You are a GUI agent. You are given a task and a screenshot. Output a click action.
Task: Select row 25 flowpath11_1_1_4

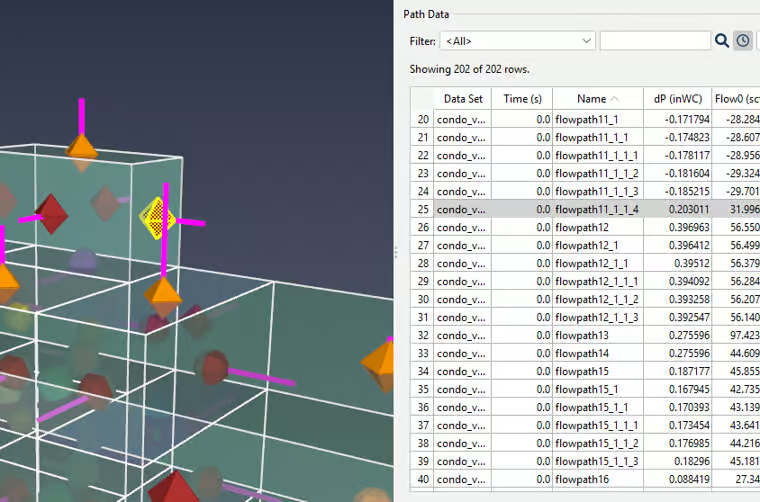[x=596, y=209]
